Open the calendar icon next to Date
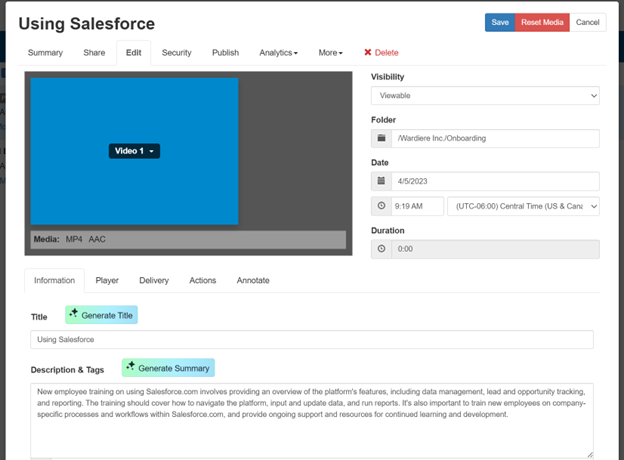Viewport: 624px width, 460px height. (x=380, y=181)
